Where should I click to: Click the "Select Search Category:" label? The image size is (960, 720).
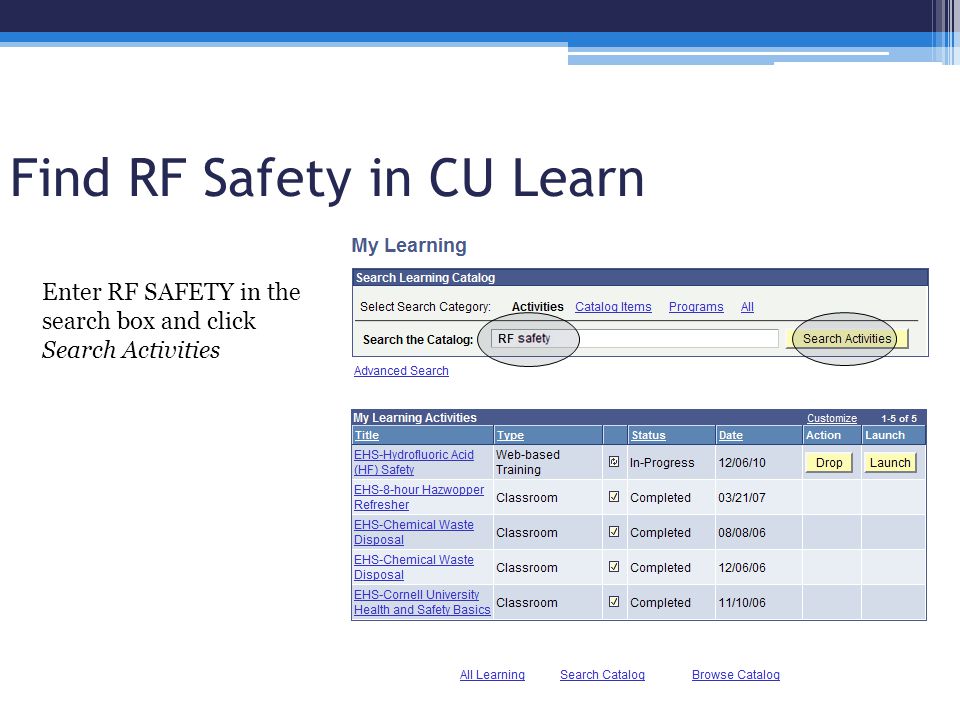[x=425, y=307]
